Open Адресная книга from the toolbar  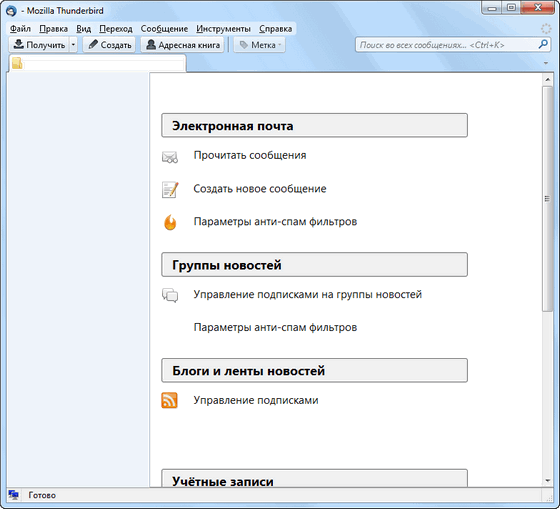[182, 45]
